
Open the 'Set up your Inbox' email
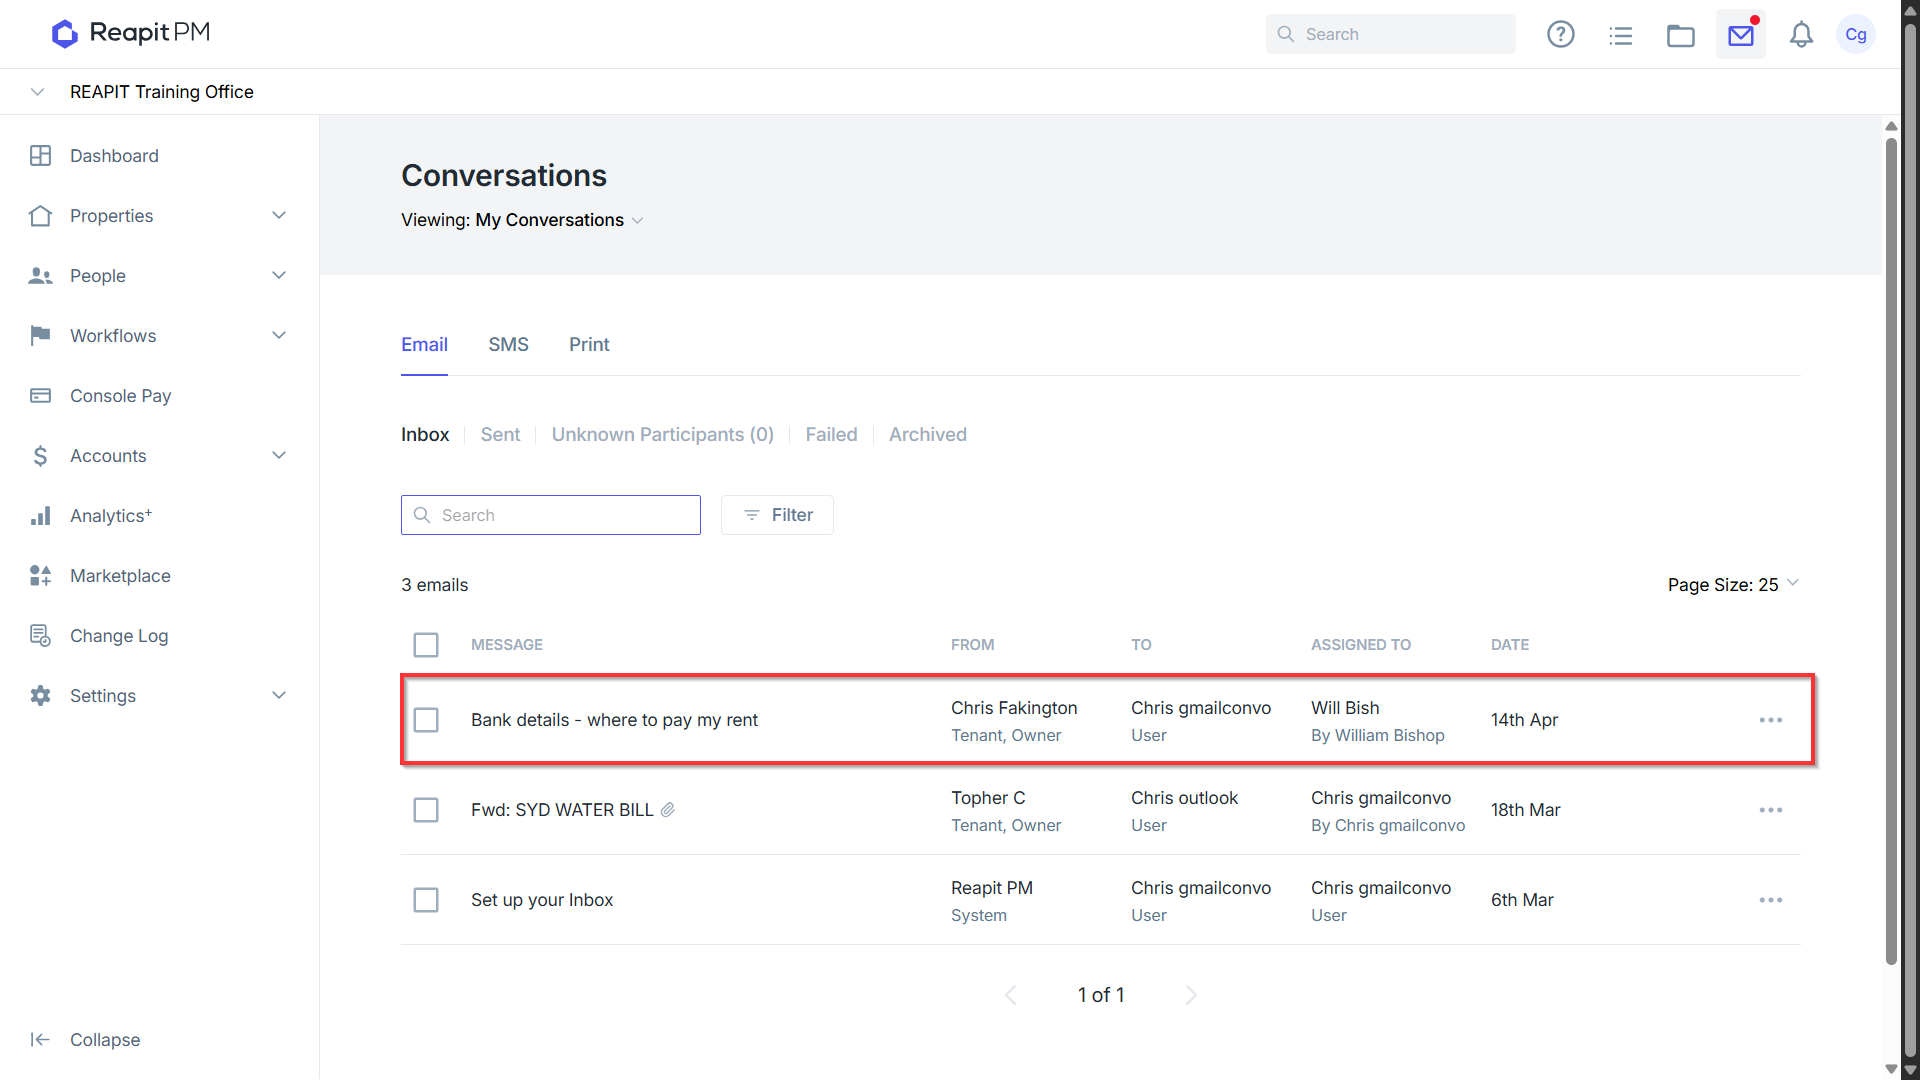[542, 900]
